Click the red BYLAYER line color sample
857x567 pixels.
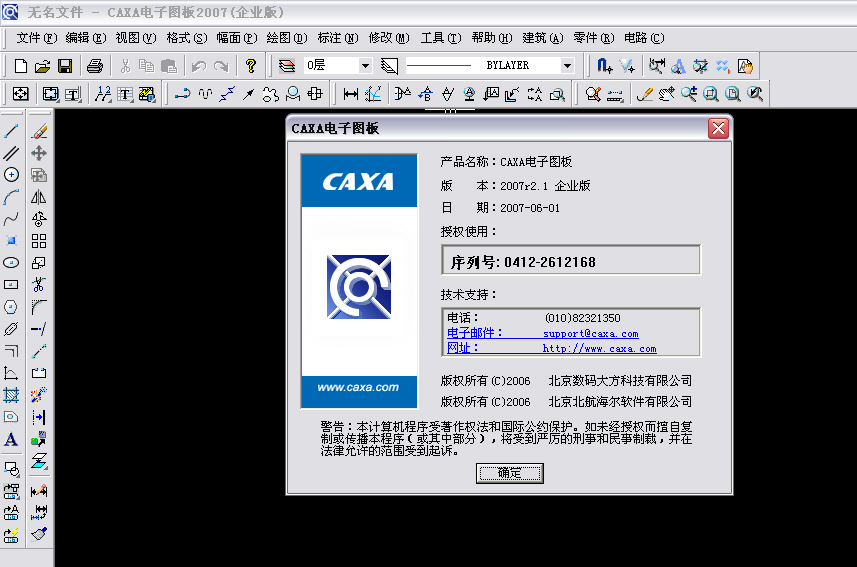439,66
